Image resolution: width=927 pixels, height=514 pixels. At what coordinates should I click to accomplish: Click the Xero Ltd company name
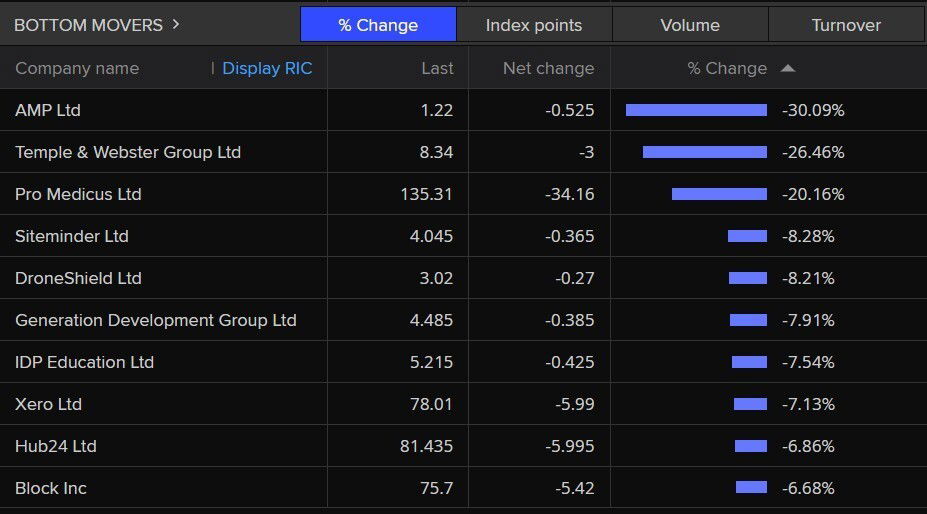pos(48,404)
